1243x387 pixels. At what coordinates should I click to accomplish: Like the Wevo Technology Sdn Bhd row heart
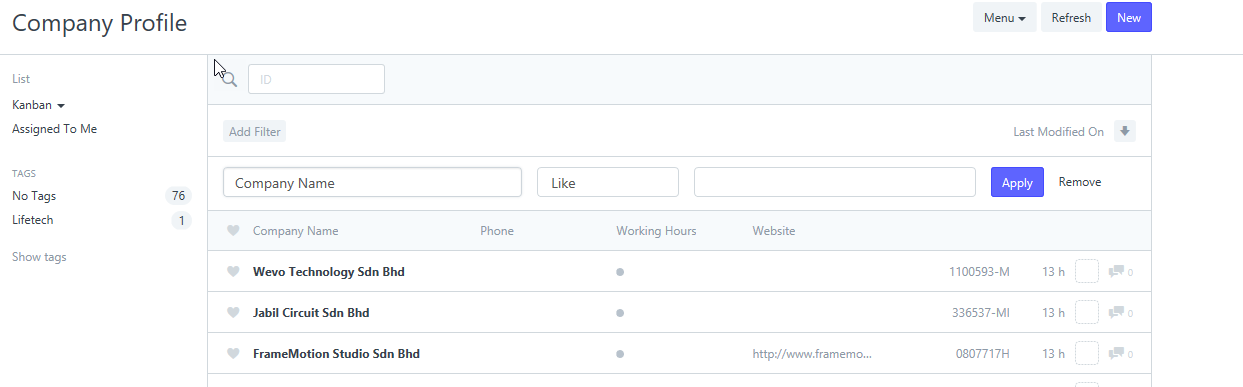(x=233, y=272)
